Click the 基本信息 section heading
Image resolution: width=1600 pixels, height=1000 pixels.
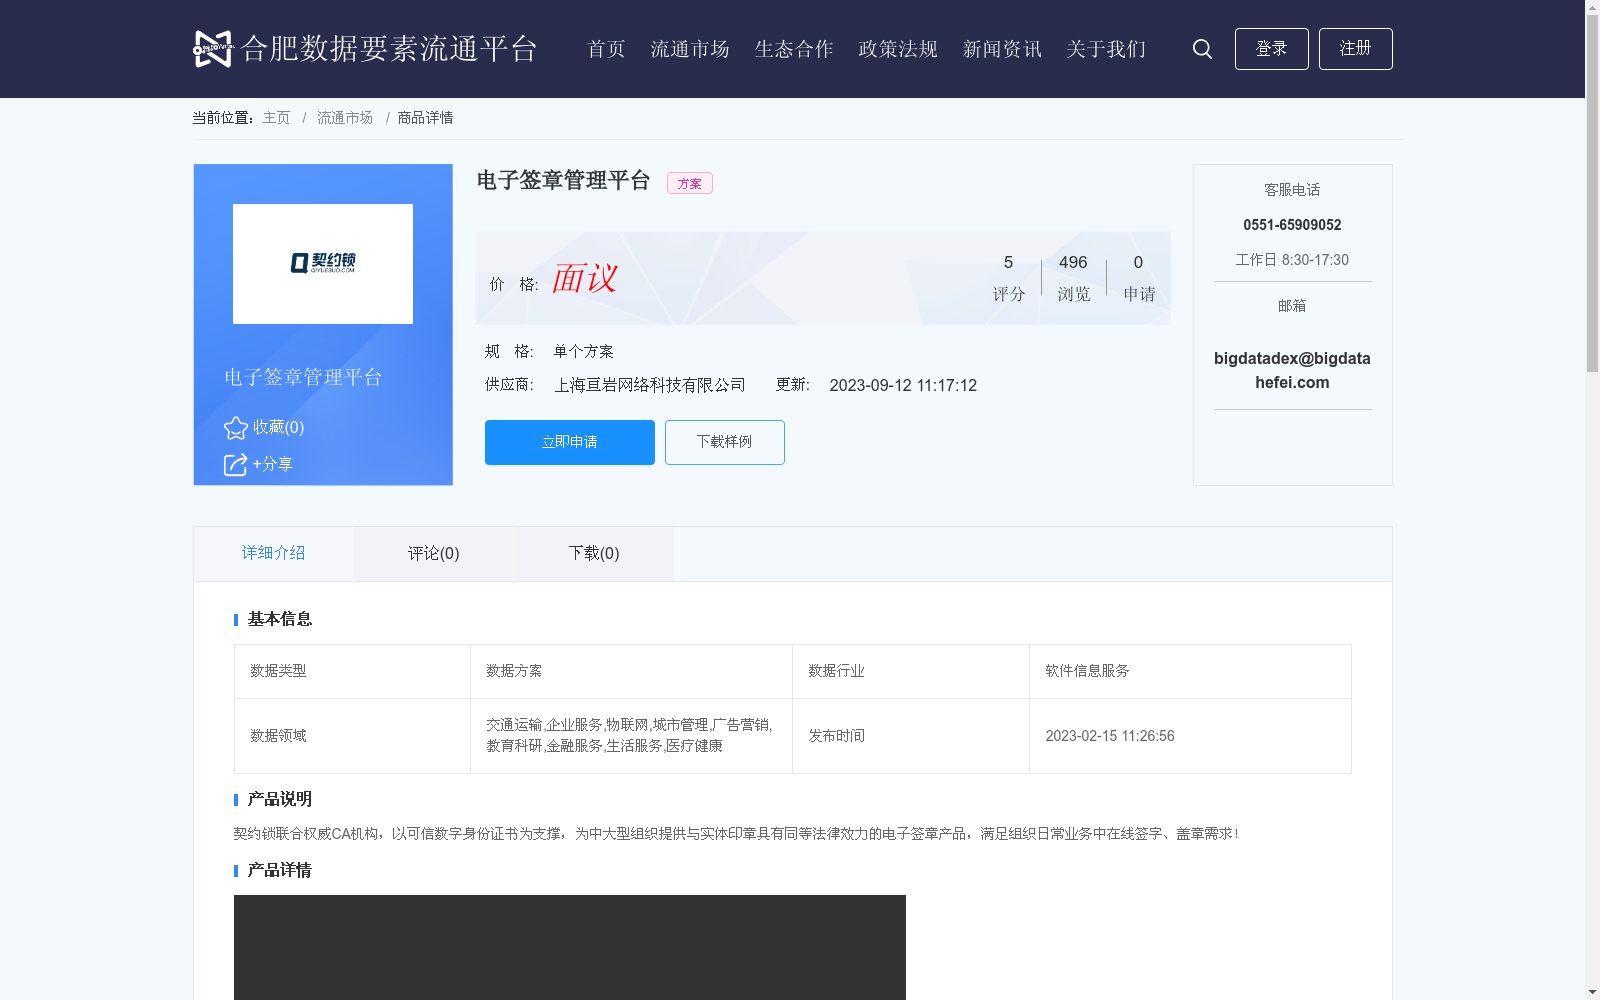pos(280,619)
